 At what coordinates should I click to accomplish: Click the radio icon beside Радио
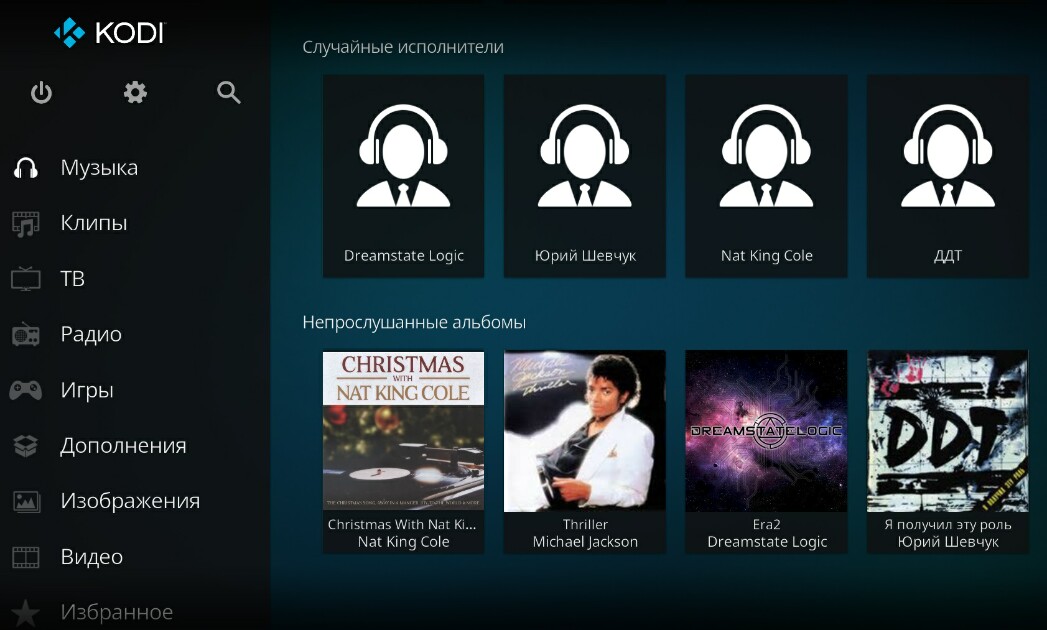[x=26, y=335]
